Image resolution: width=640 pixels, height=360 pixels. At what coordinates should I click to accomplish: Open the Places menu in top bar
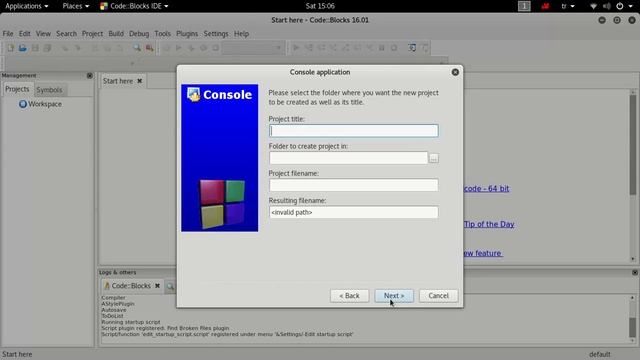click(76, 6)
